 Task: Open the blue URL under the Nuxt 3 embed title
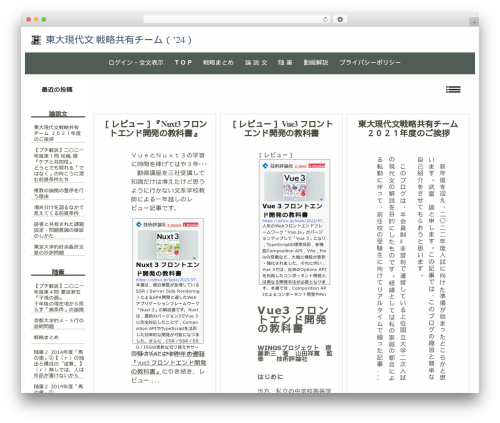[x=167, y=280]
